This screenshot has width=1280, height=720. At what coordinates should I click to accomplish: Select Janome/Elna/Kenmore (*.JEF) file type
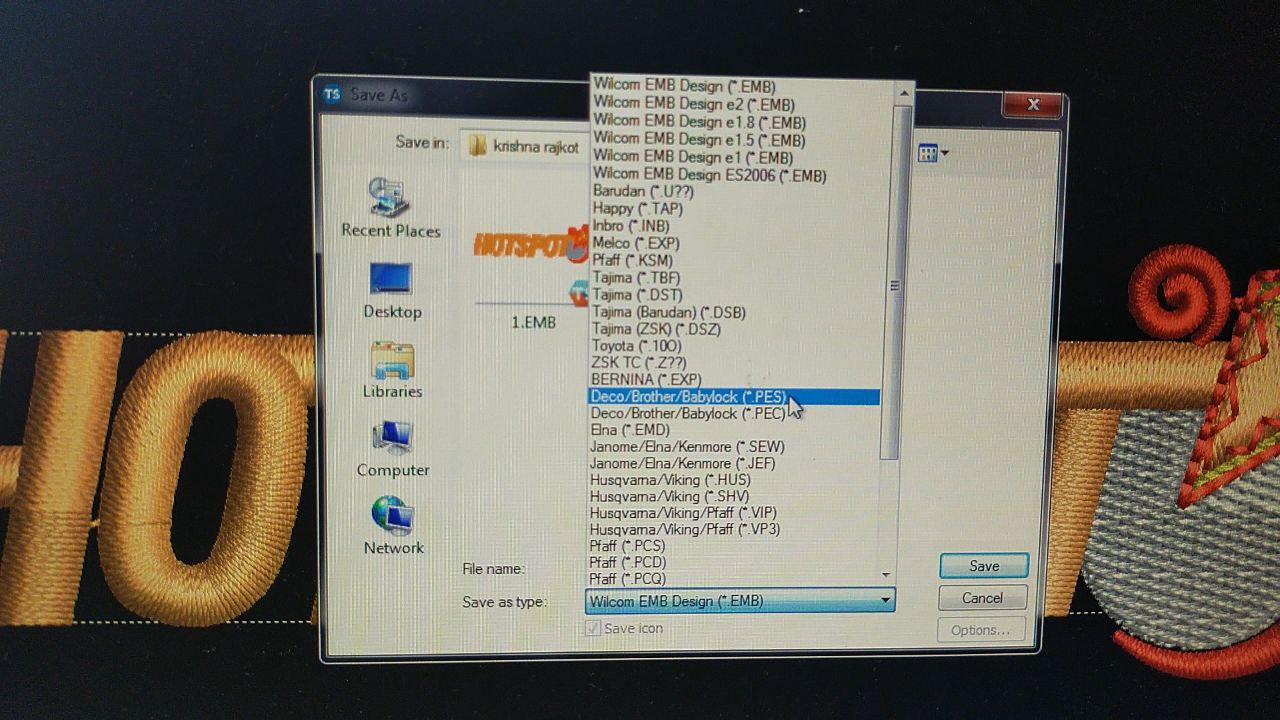tap(682, 463)
